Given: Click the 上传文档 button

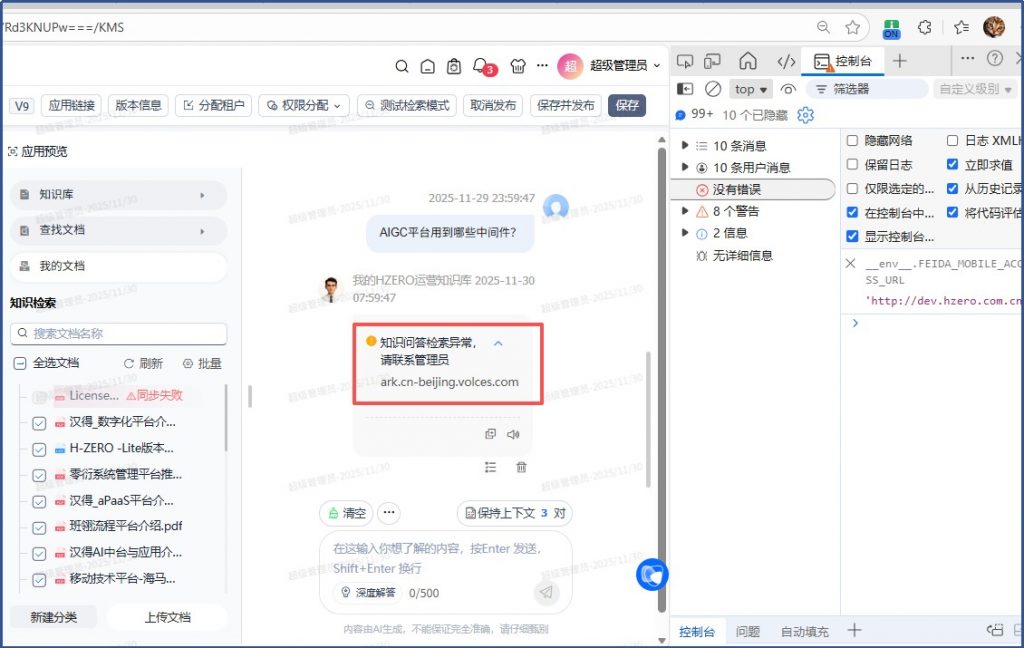Looking at the screenshot, I should point(166,617).
